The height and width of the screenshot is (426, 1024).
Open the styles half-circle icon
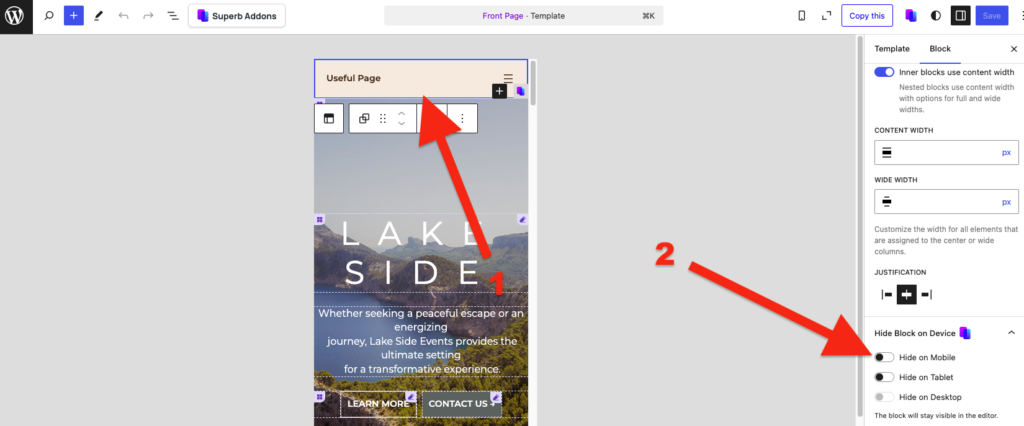[x=936, y=16]
